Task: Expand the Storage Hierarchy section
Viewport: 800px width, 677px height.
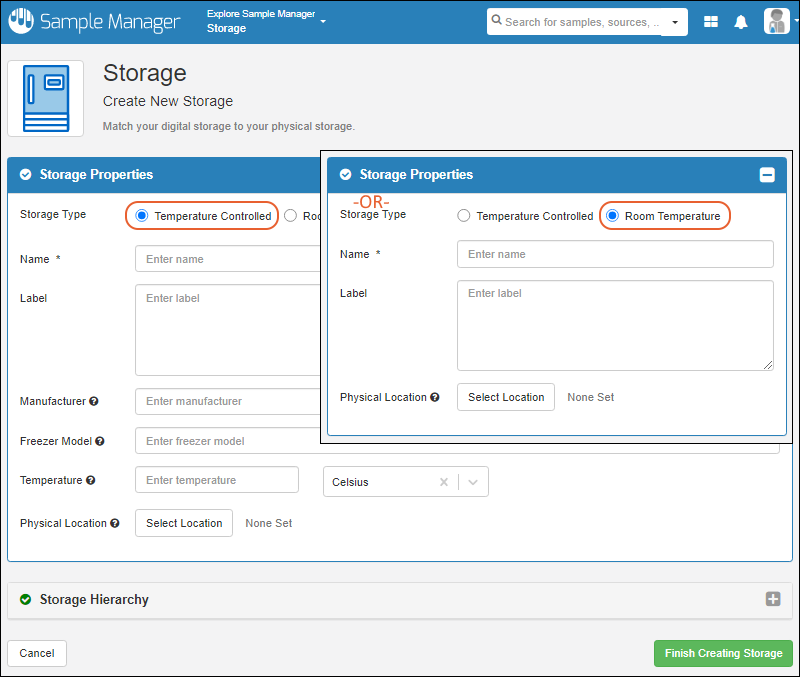Action: pyautogui.click(x=772, y=599)
